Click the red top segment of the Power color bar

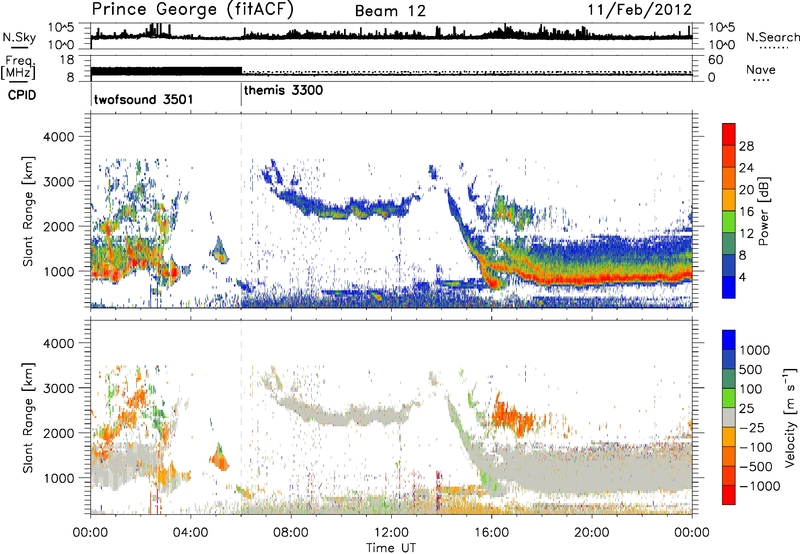[729, 134]
